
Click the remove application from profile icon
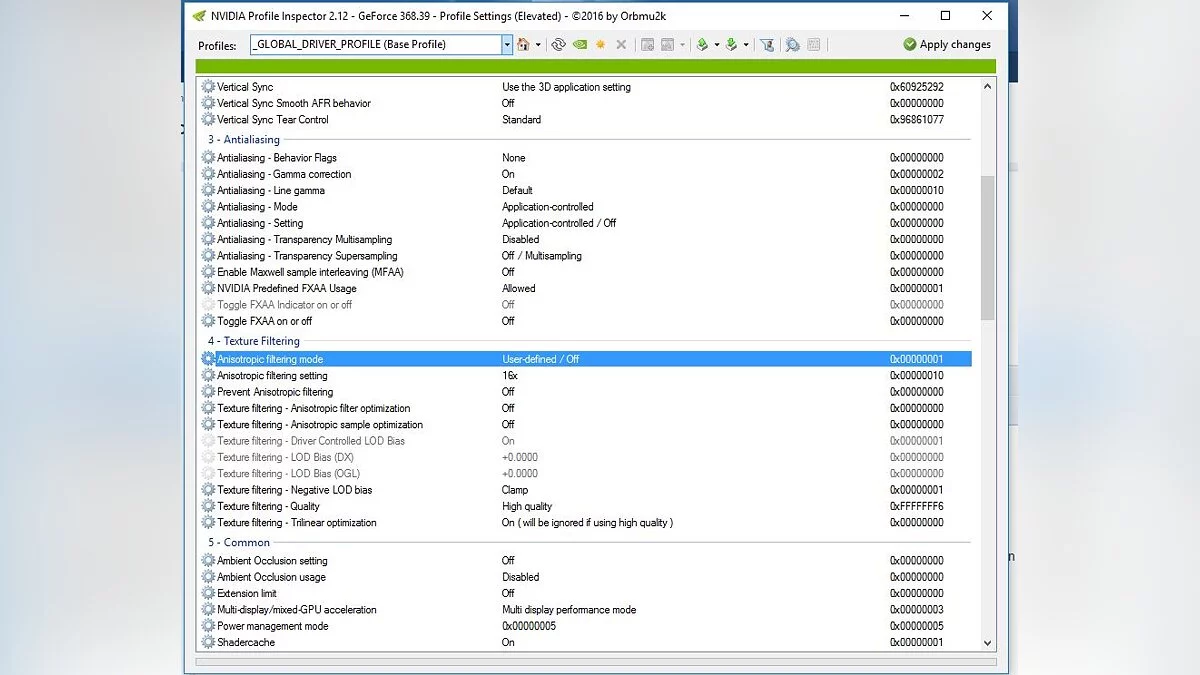(x=667, y=44)
